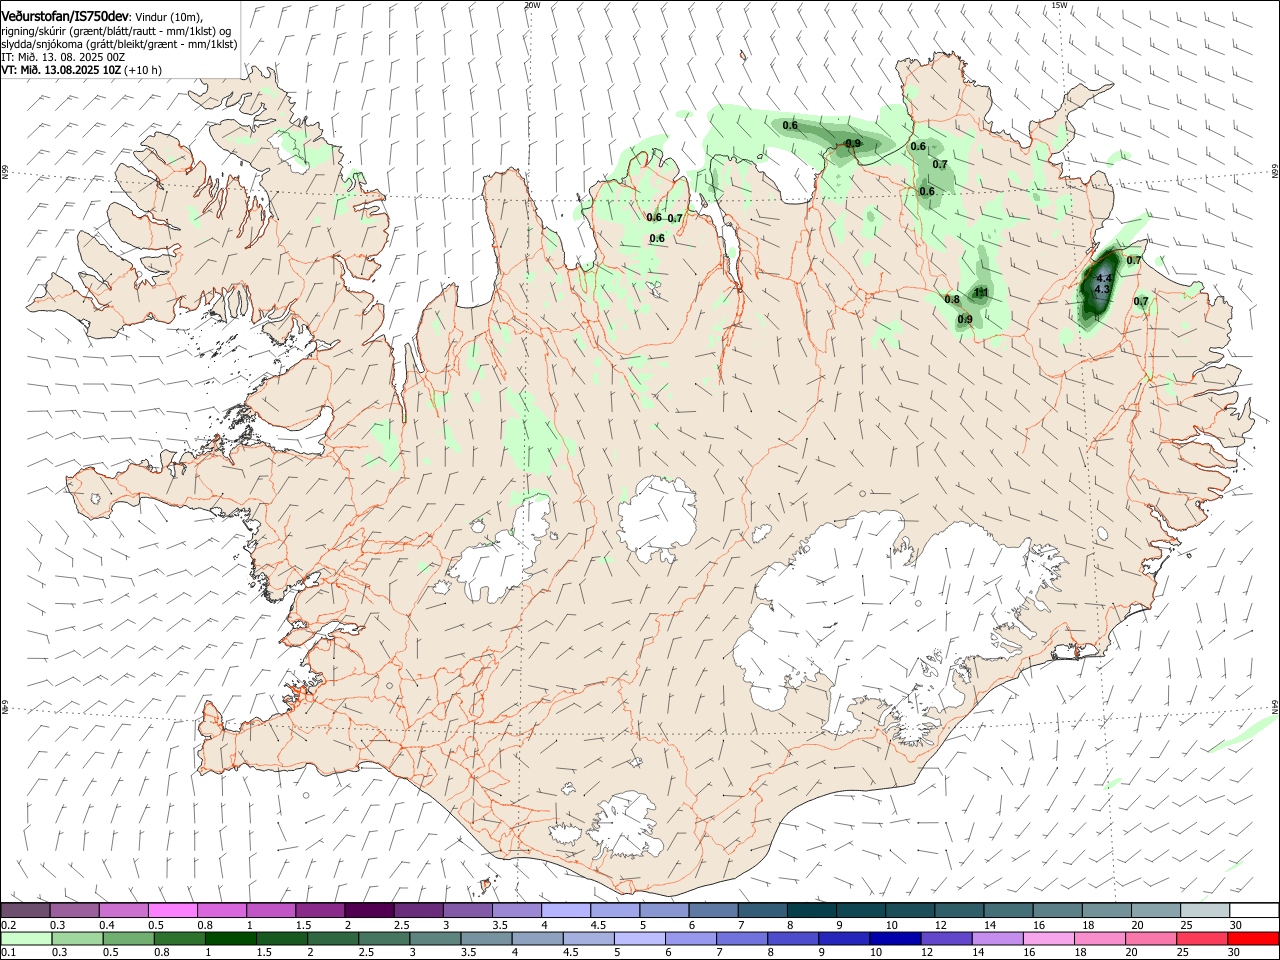
Task: Click the 1.1 precipitation value on the map
Action: 981,293
